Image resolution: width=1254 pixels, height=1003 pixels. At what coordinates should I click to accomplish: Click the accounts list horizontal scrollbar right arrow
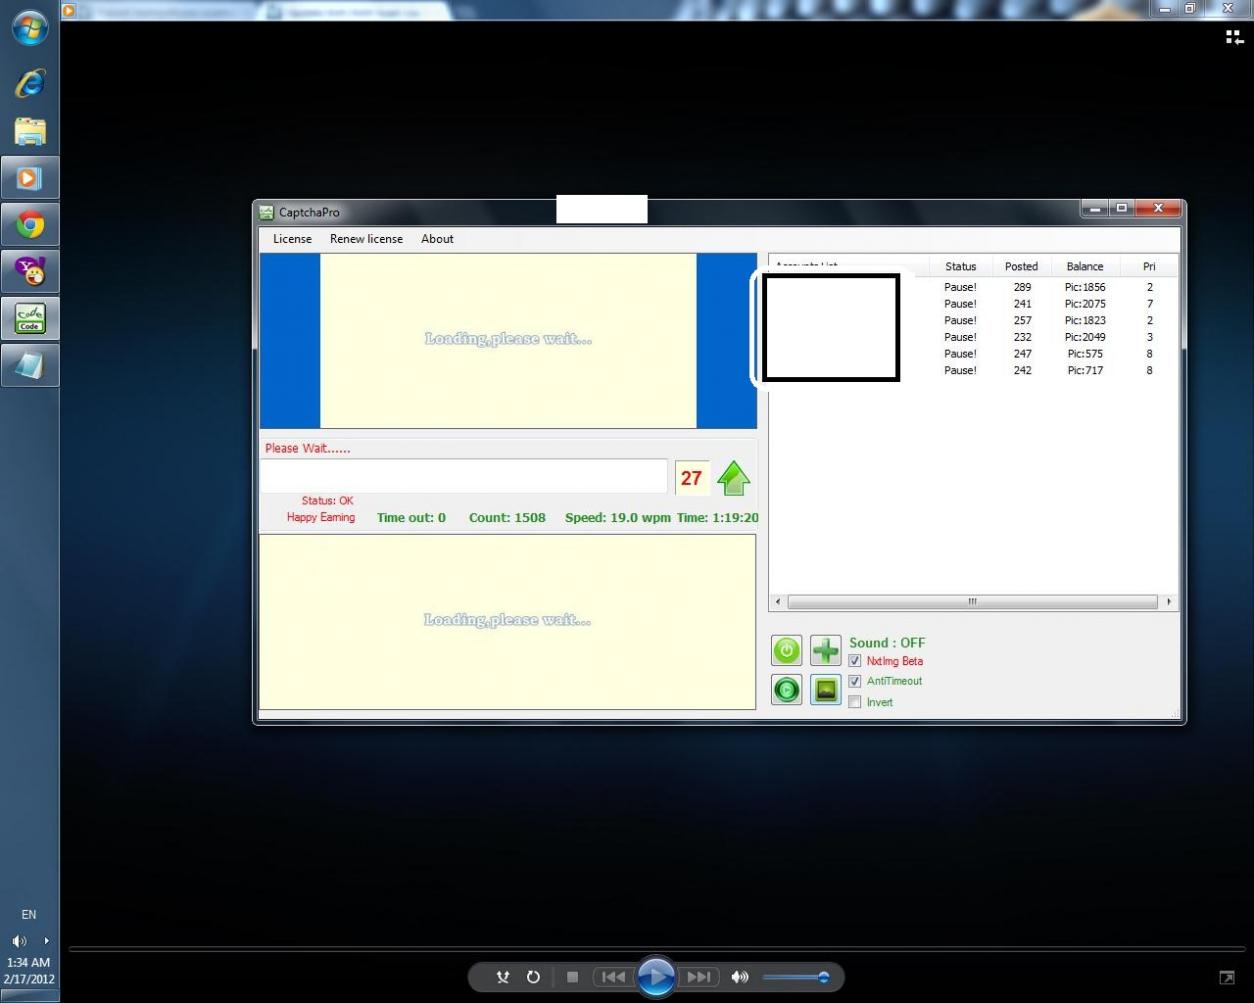pos(1169,602)
